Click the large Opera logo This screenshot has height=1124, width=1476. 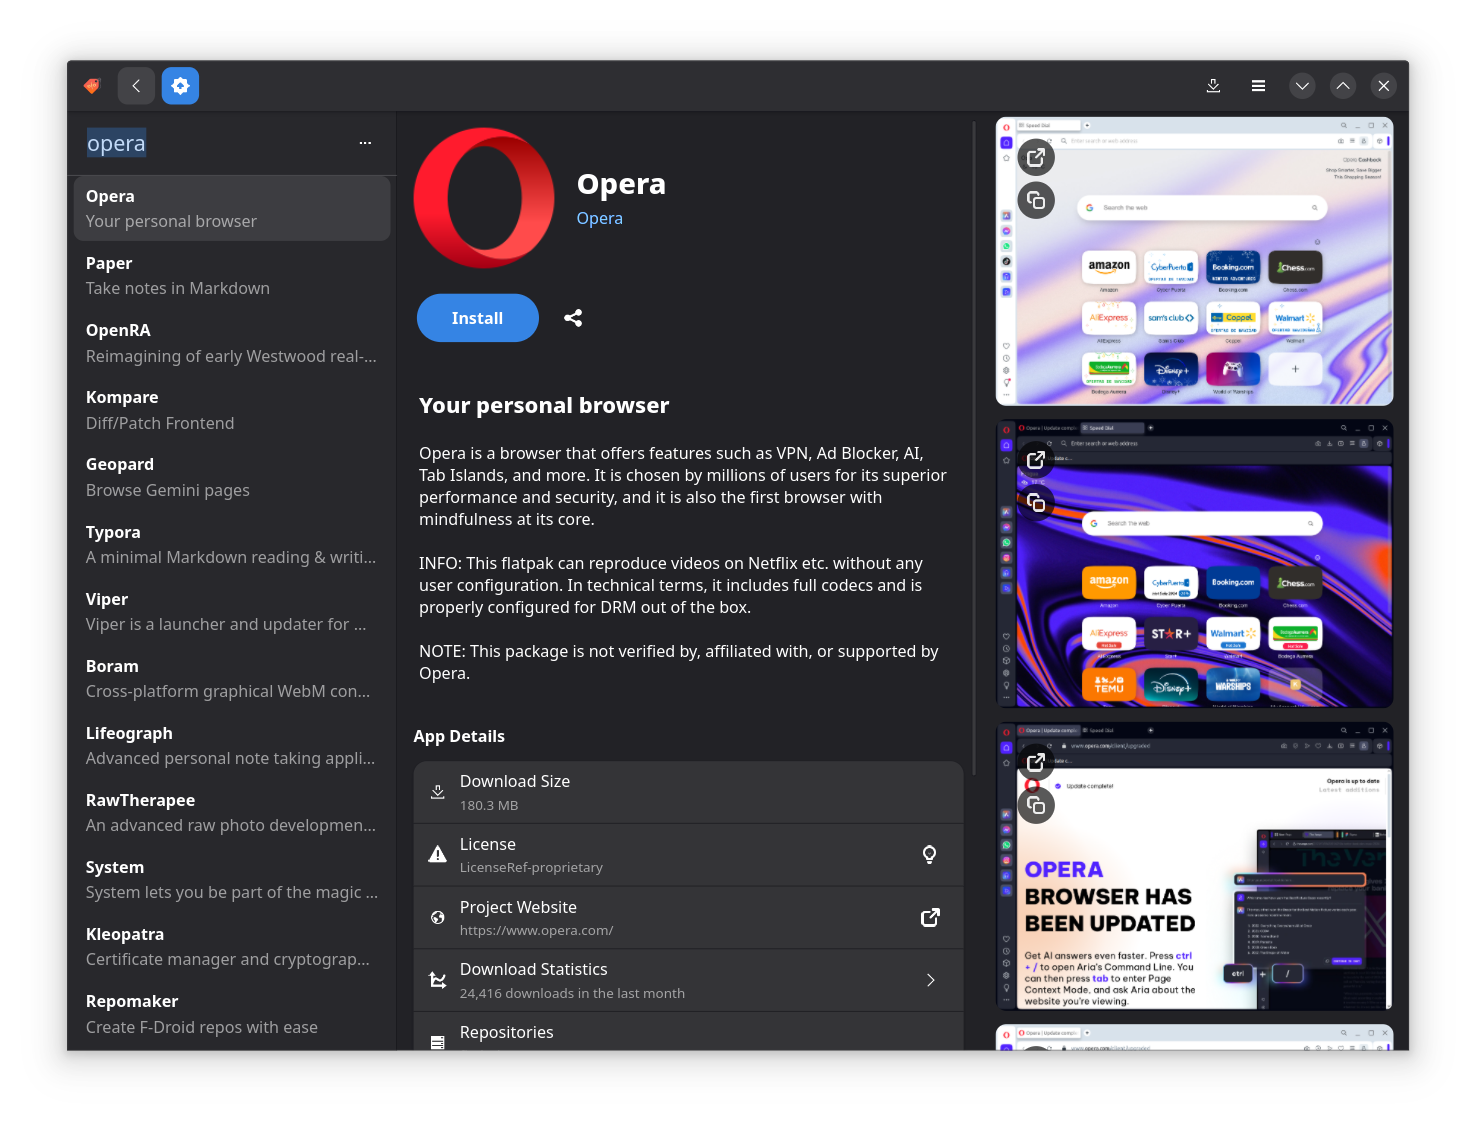[x=484, y=198]
